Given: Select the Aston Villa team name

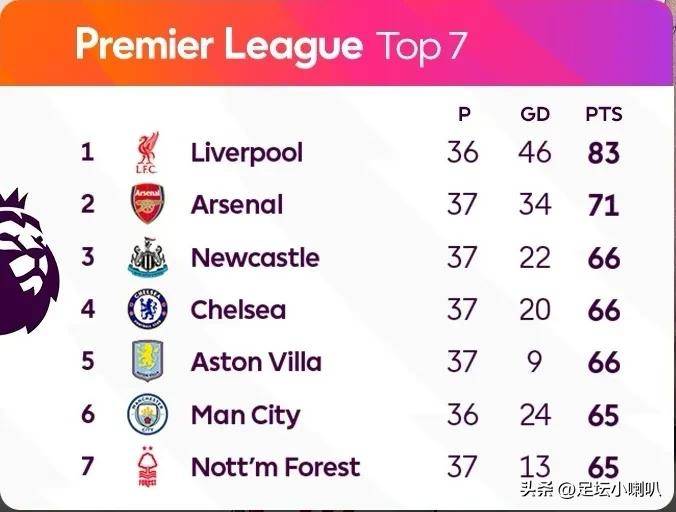Looking at the screenshot, I should click(256, 362).
